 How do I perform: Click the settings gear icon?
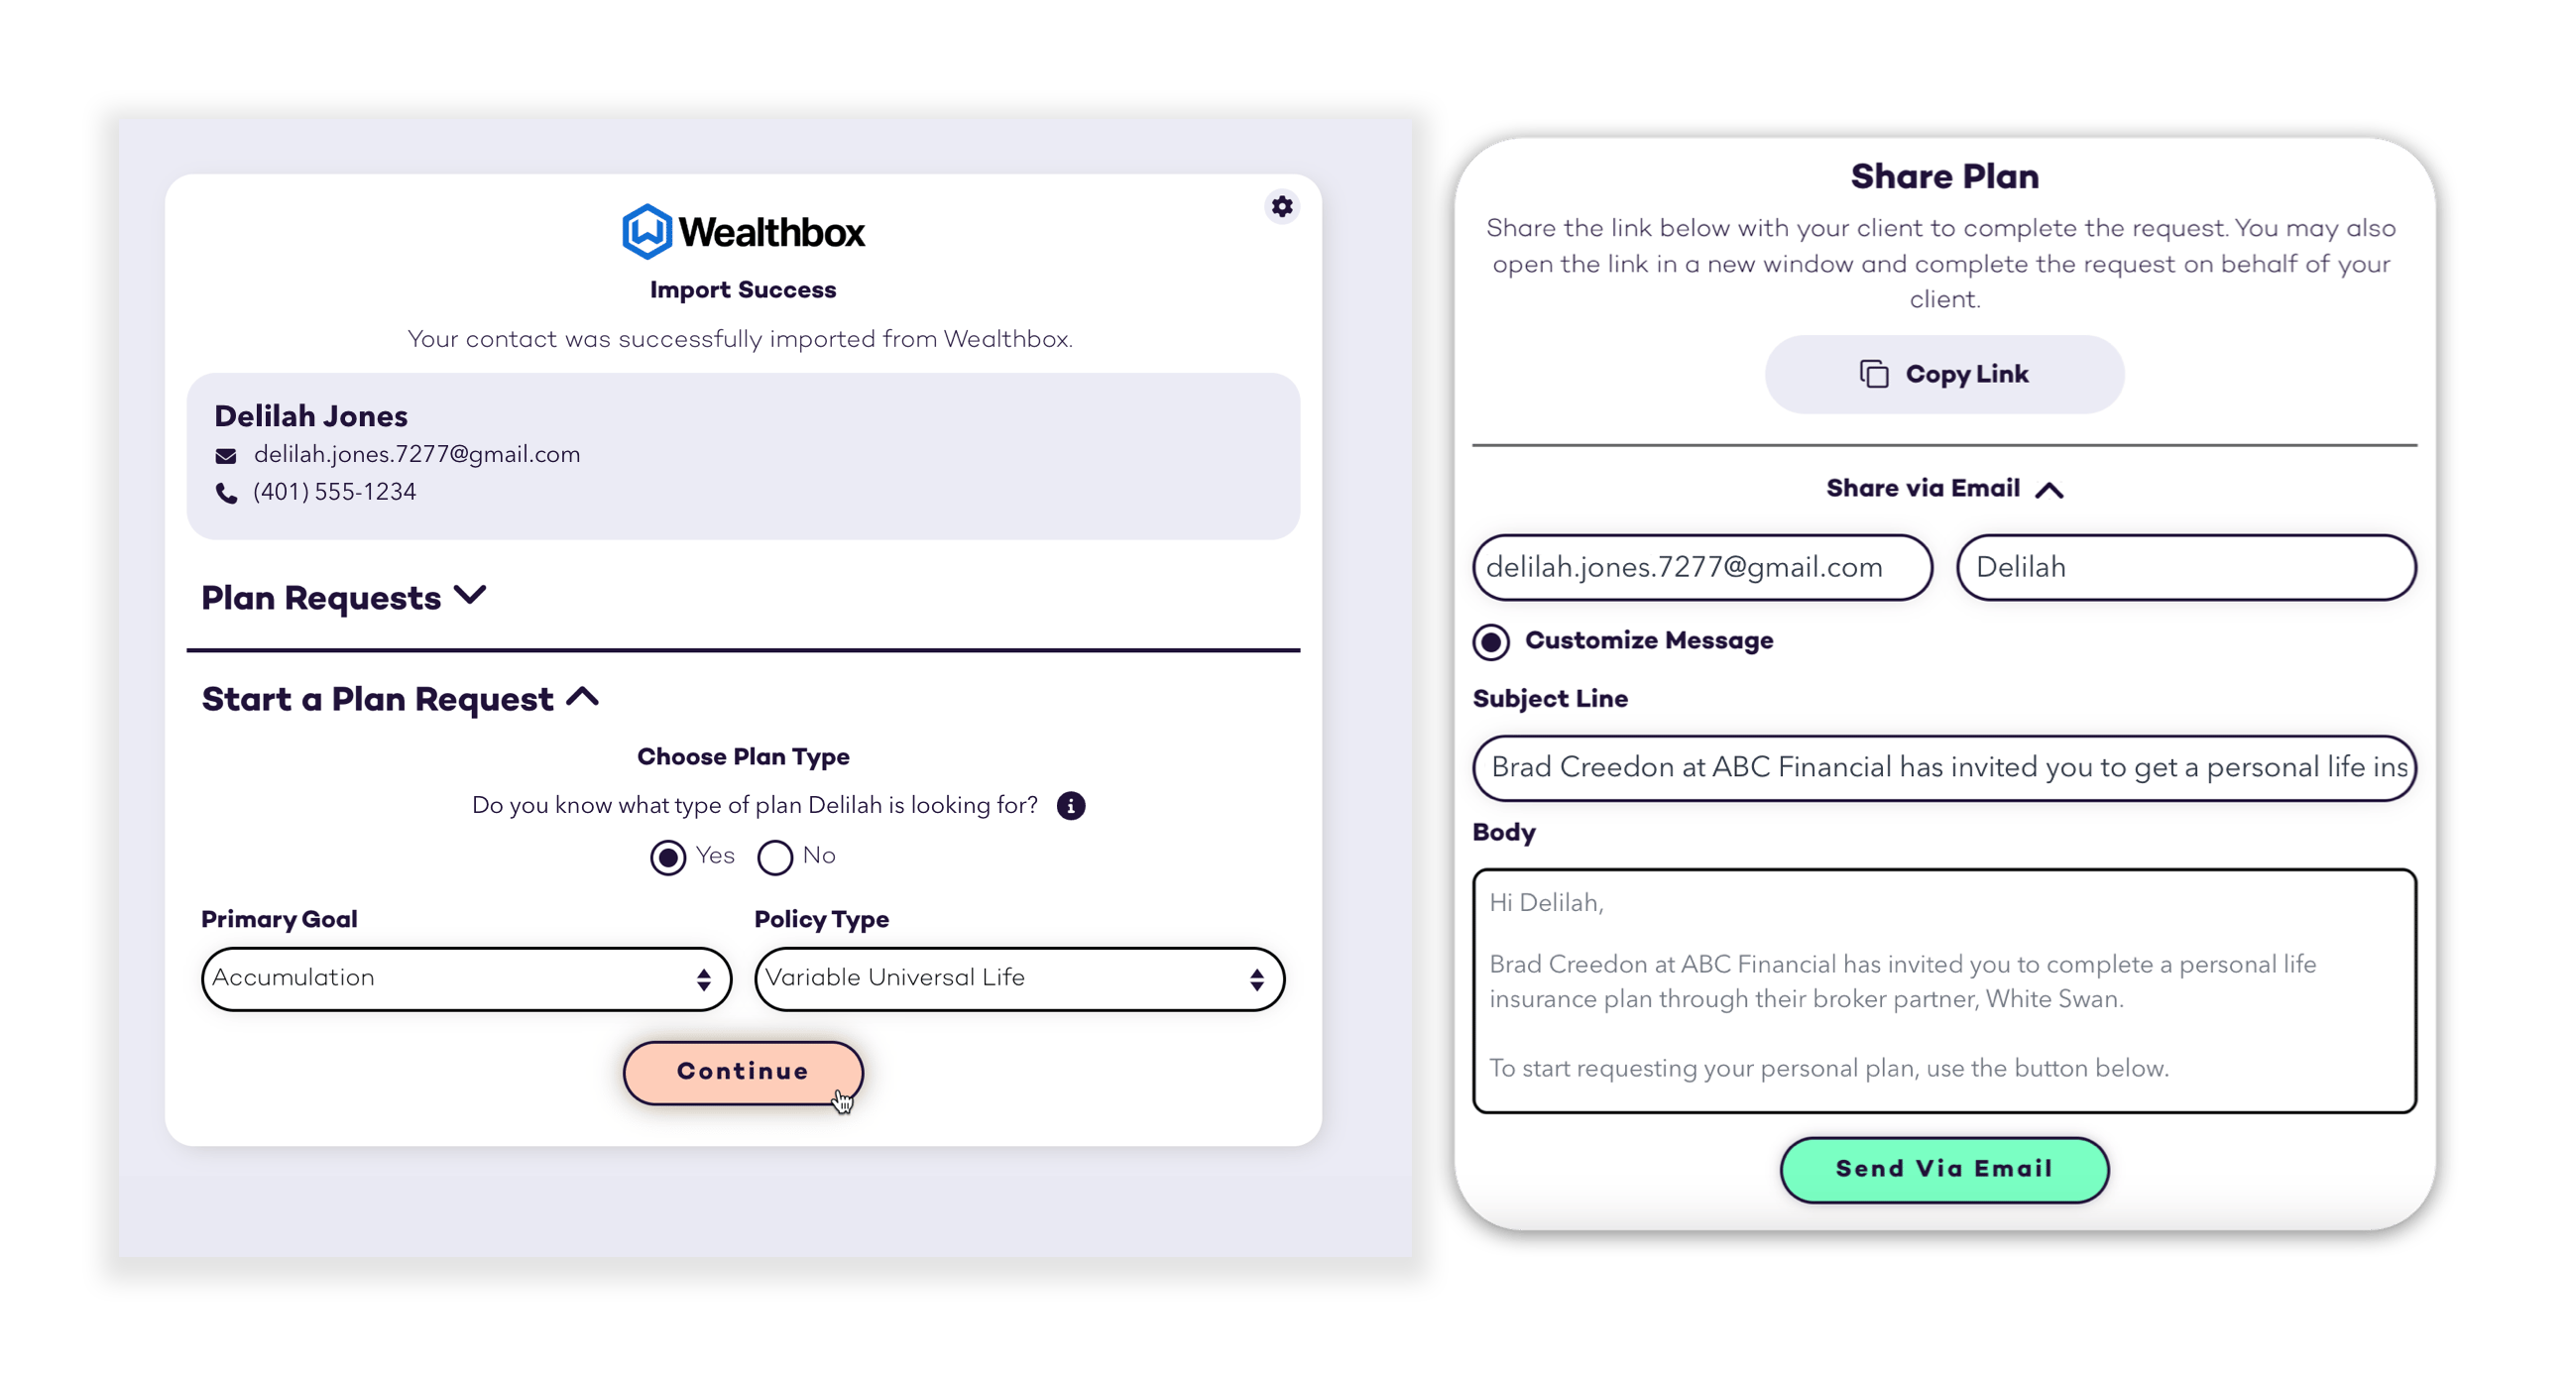[x=1283, y=206]
